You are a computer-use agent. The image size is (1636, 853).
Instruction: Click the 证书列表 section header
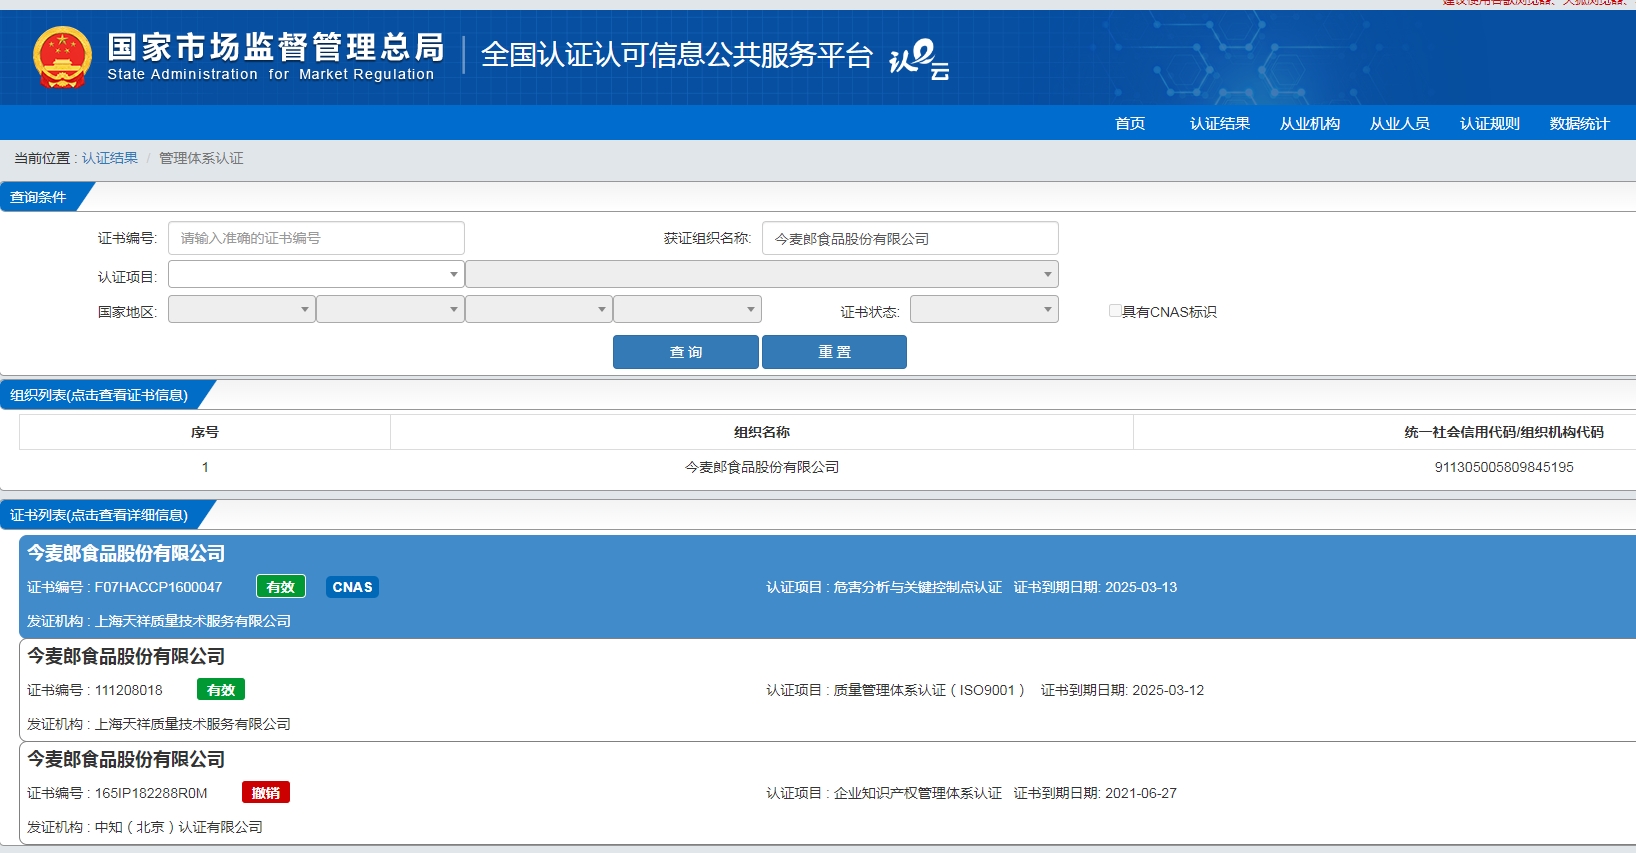coord(99,515)
